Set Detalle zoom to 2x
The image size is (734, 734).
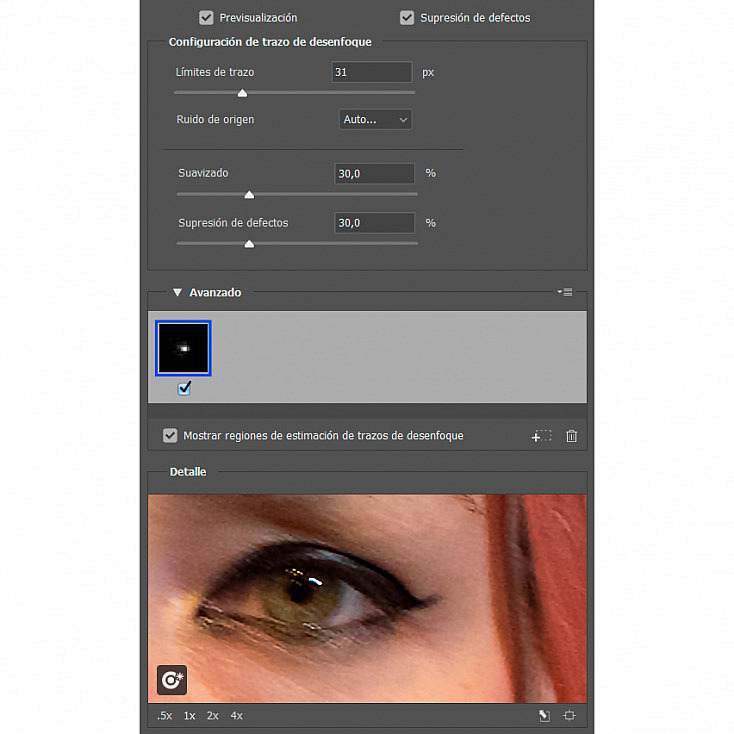click(213, 716)
